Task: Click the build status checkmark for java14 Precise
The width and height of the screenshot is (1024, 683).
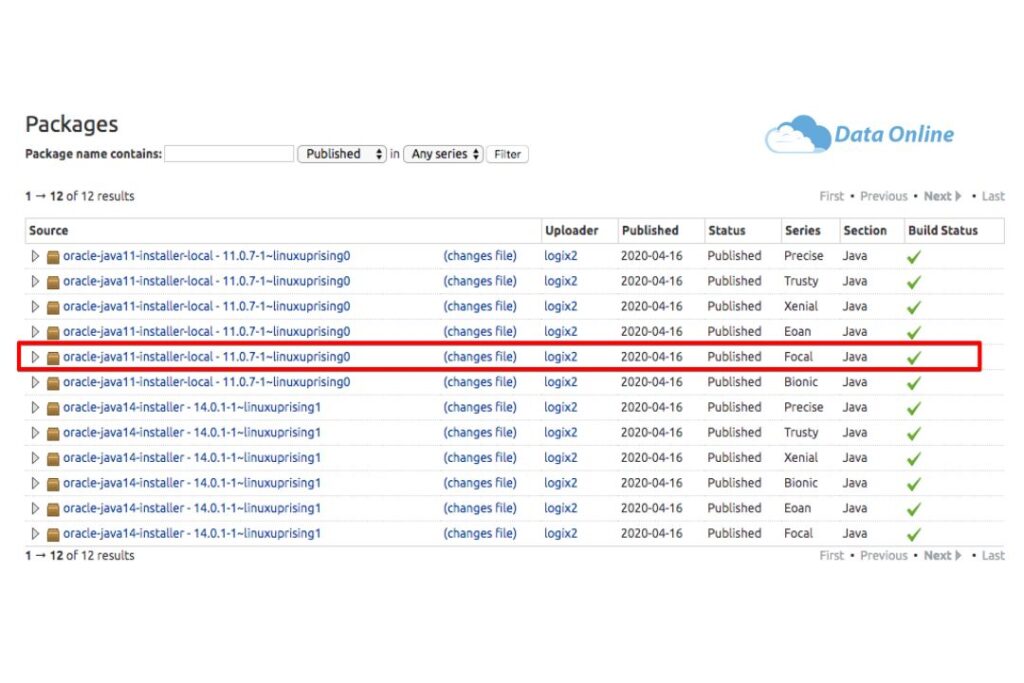Action: (914, 408)
